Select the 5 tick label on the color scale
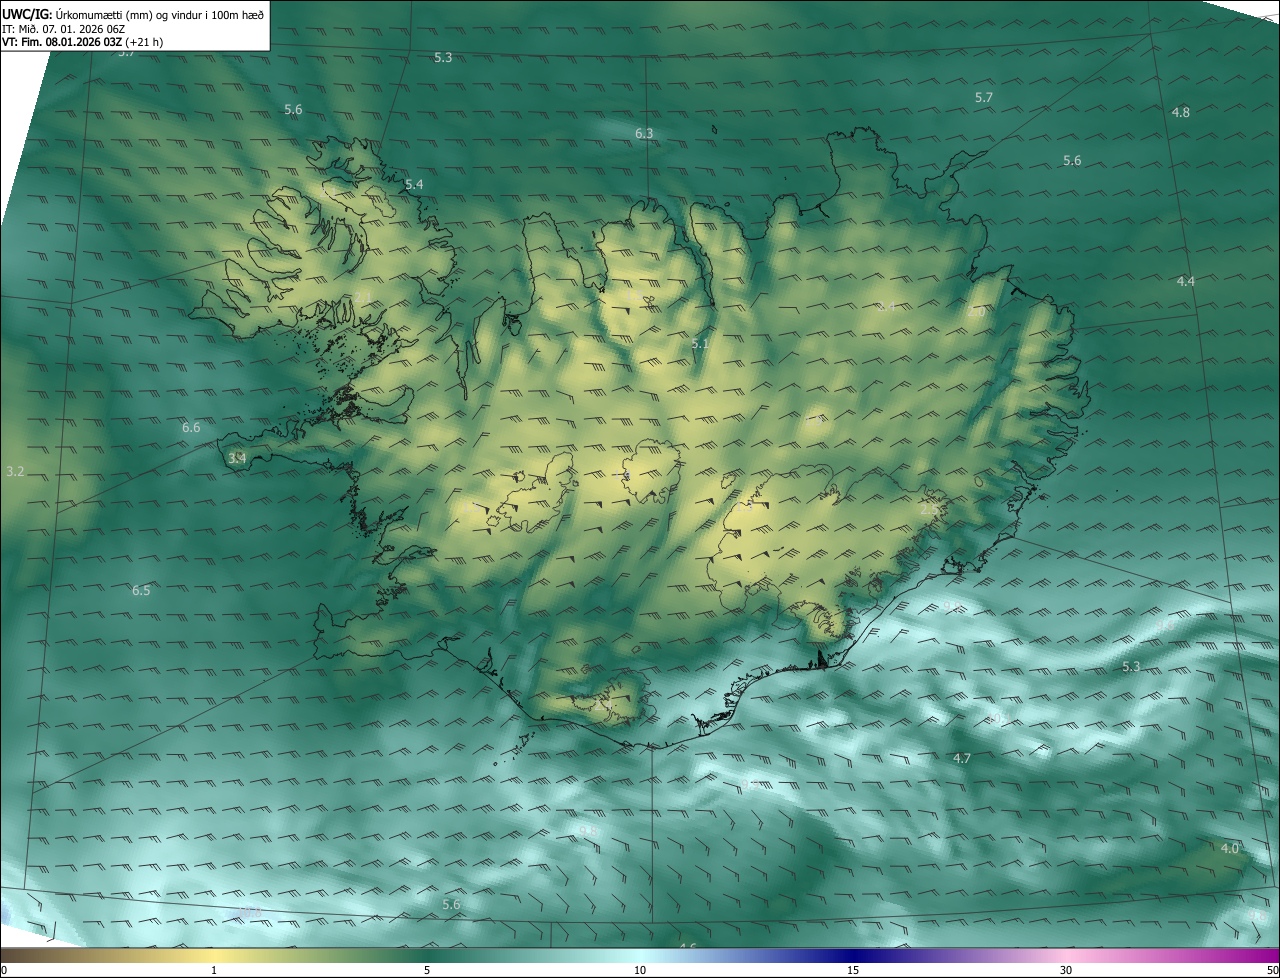 427,970
